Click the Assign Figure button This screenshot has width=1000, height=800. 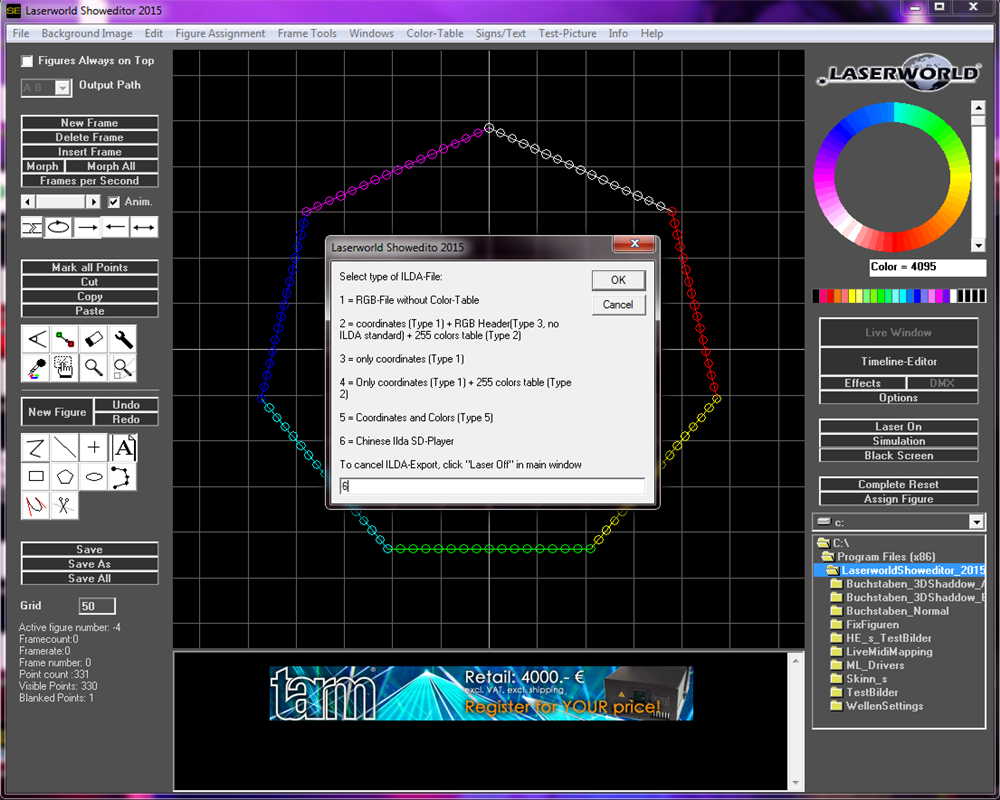click(x=899, y=499)
